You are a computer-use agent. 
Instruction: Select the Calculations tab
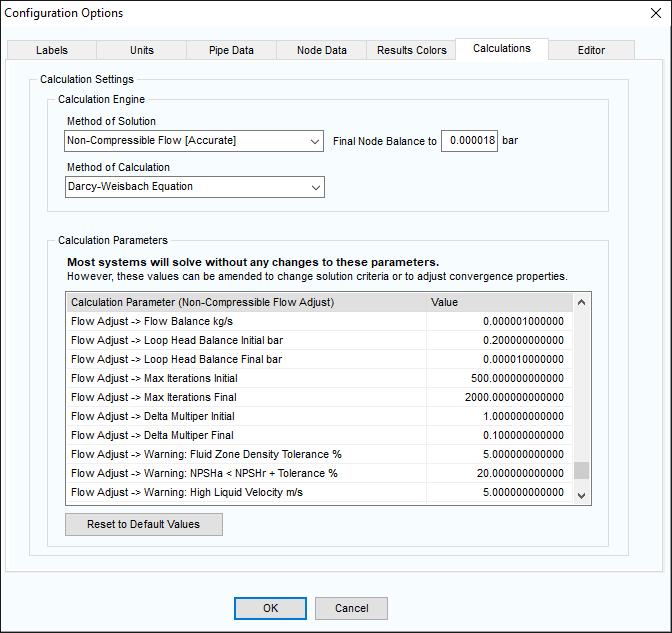502,48
